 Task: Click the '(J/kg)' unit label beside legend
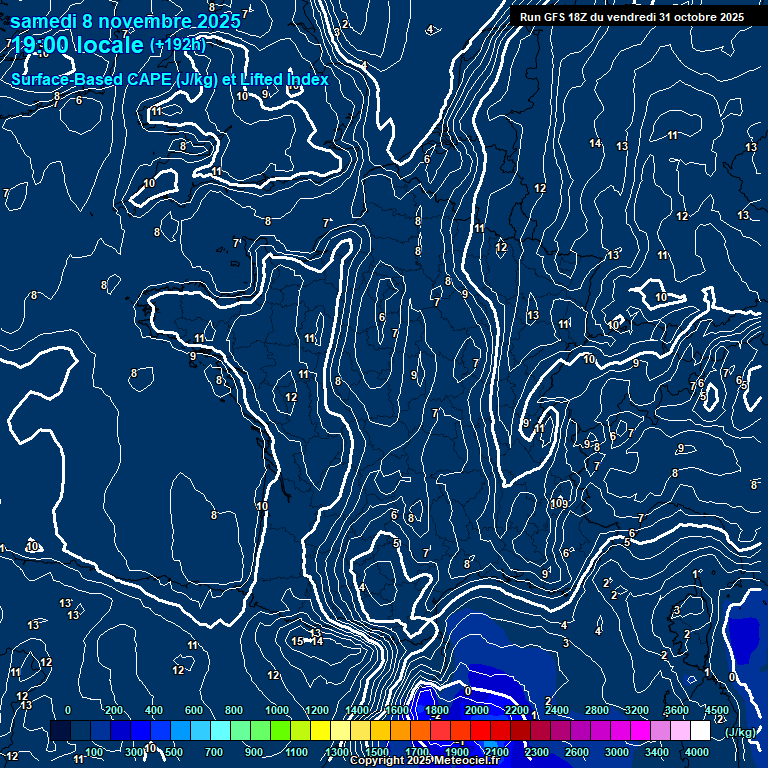click(740, 732)
